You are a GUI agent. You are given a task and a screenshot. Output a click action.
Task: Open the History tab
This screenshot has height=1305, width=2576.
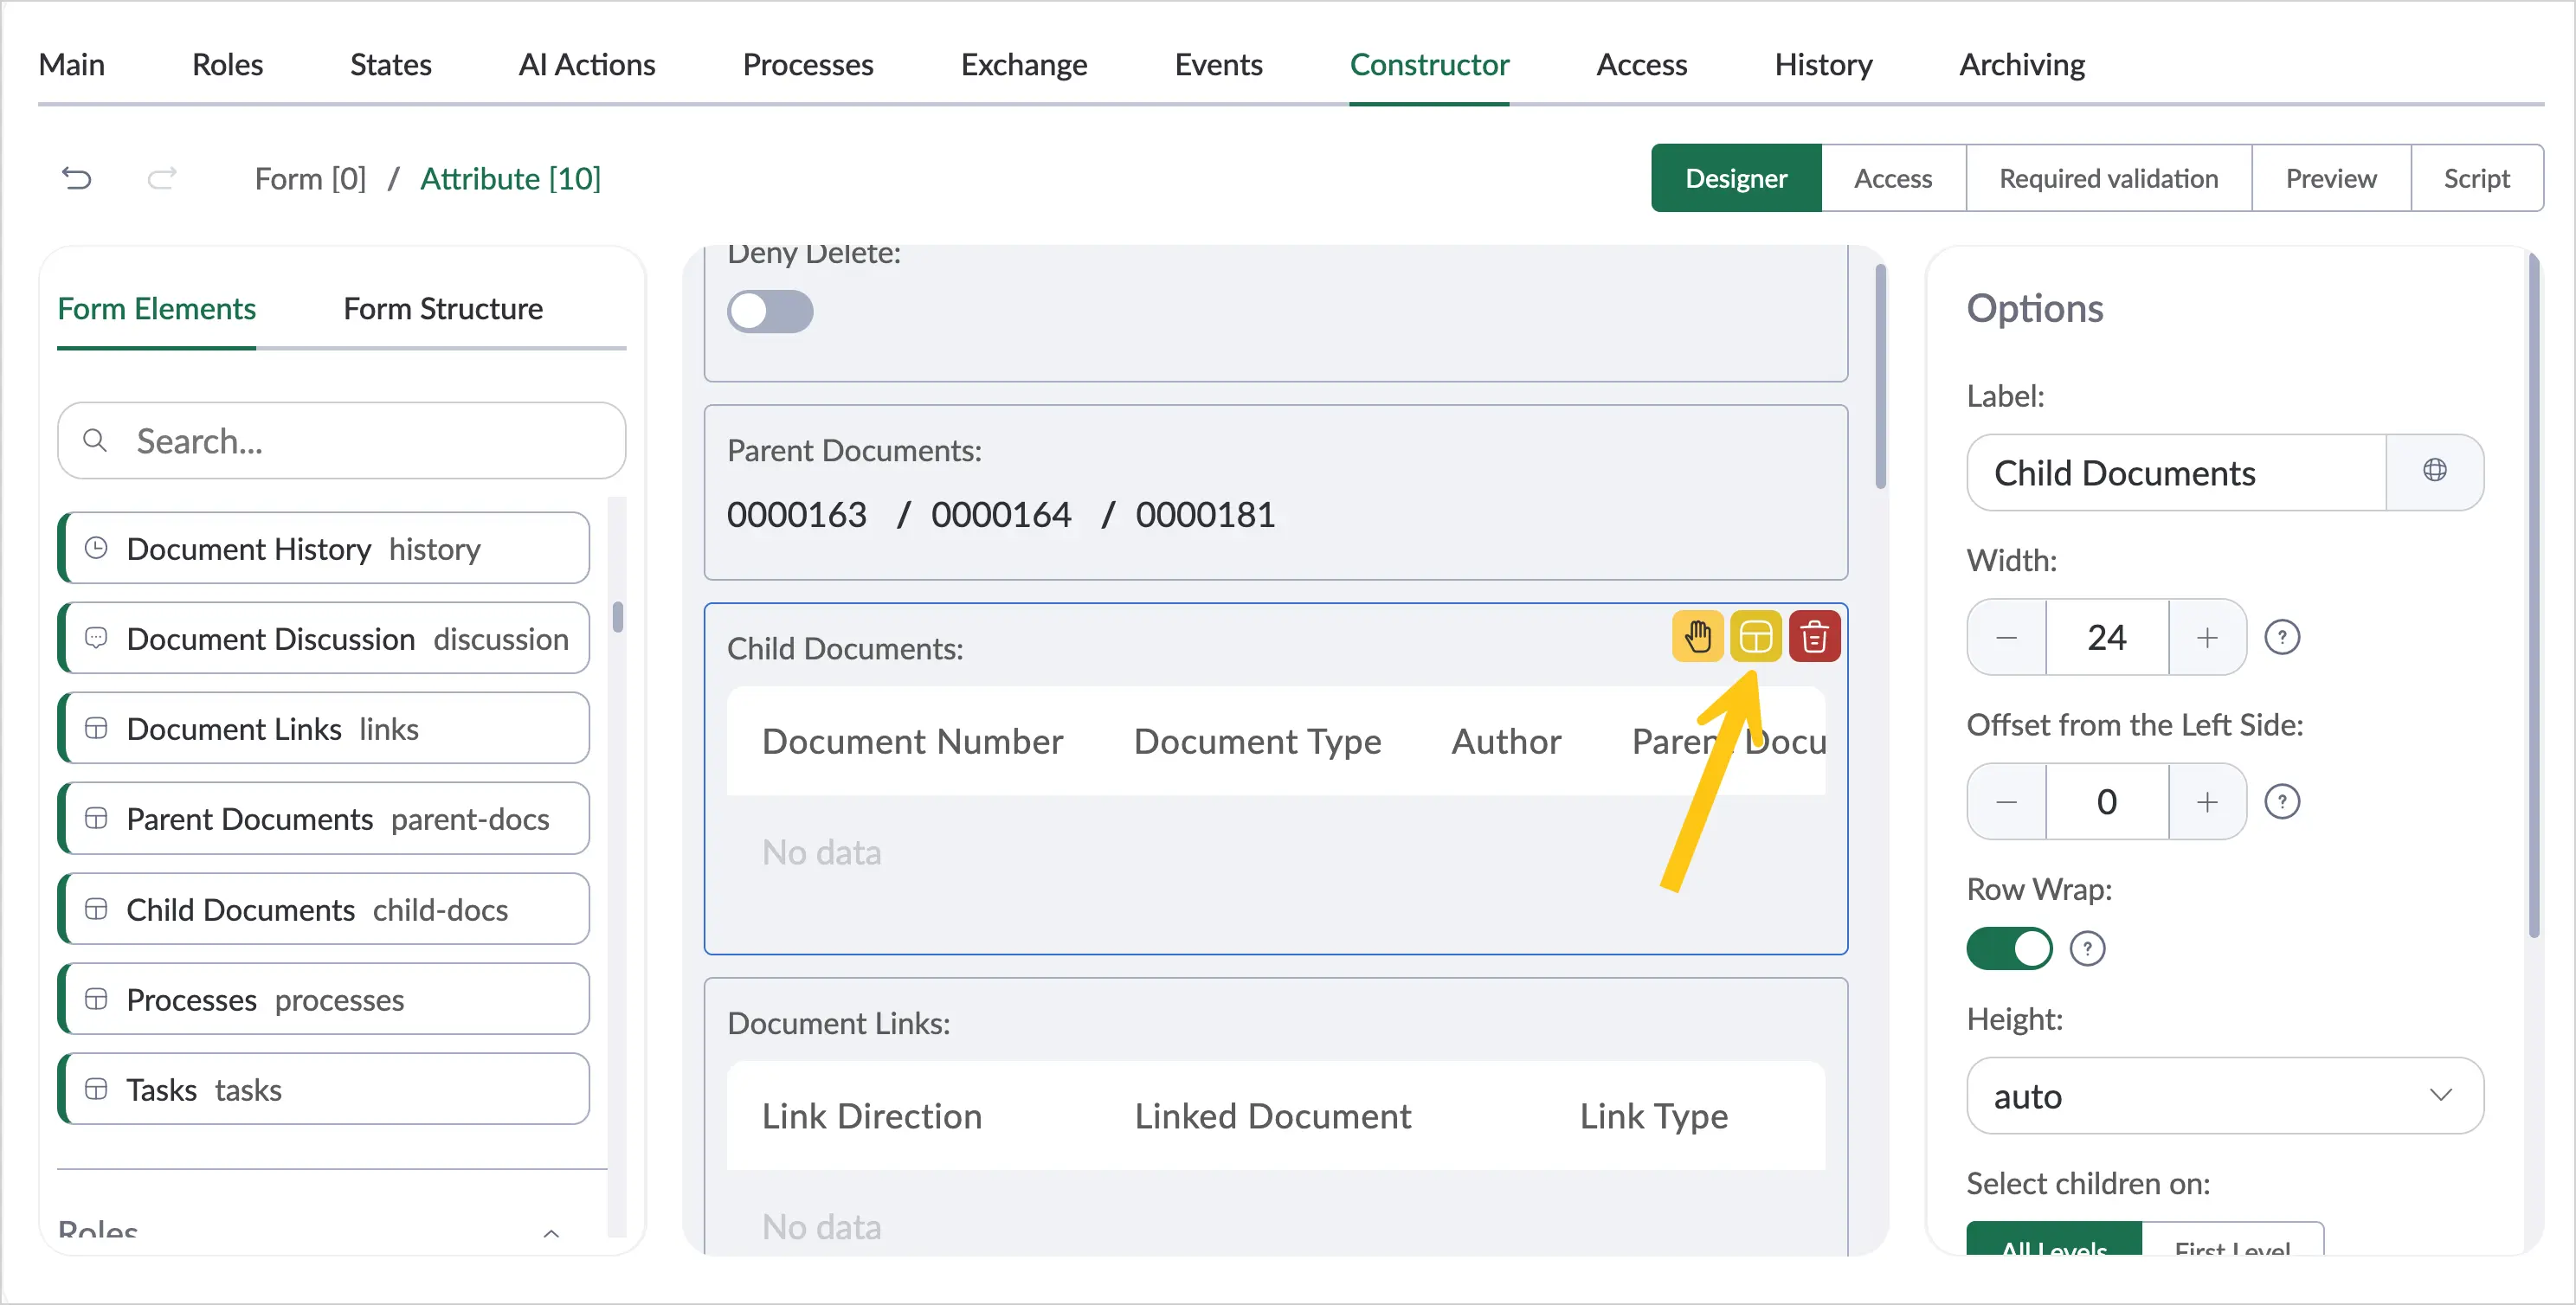click(1822, 64)
